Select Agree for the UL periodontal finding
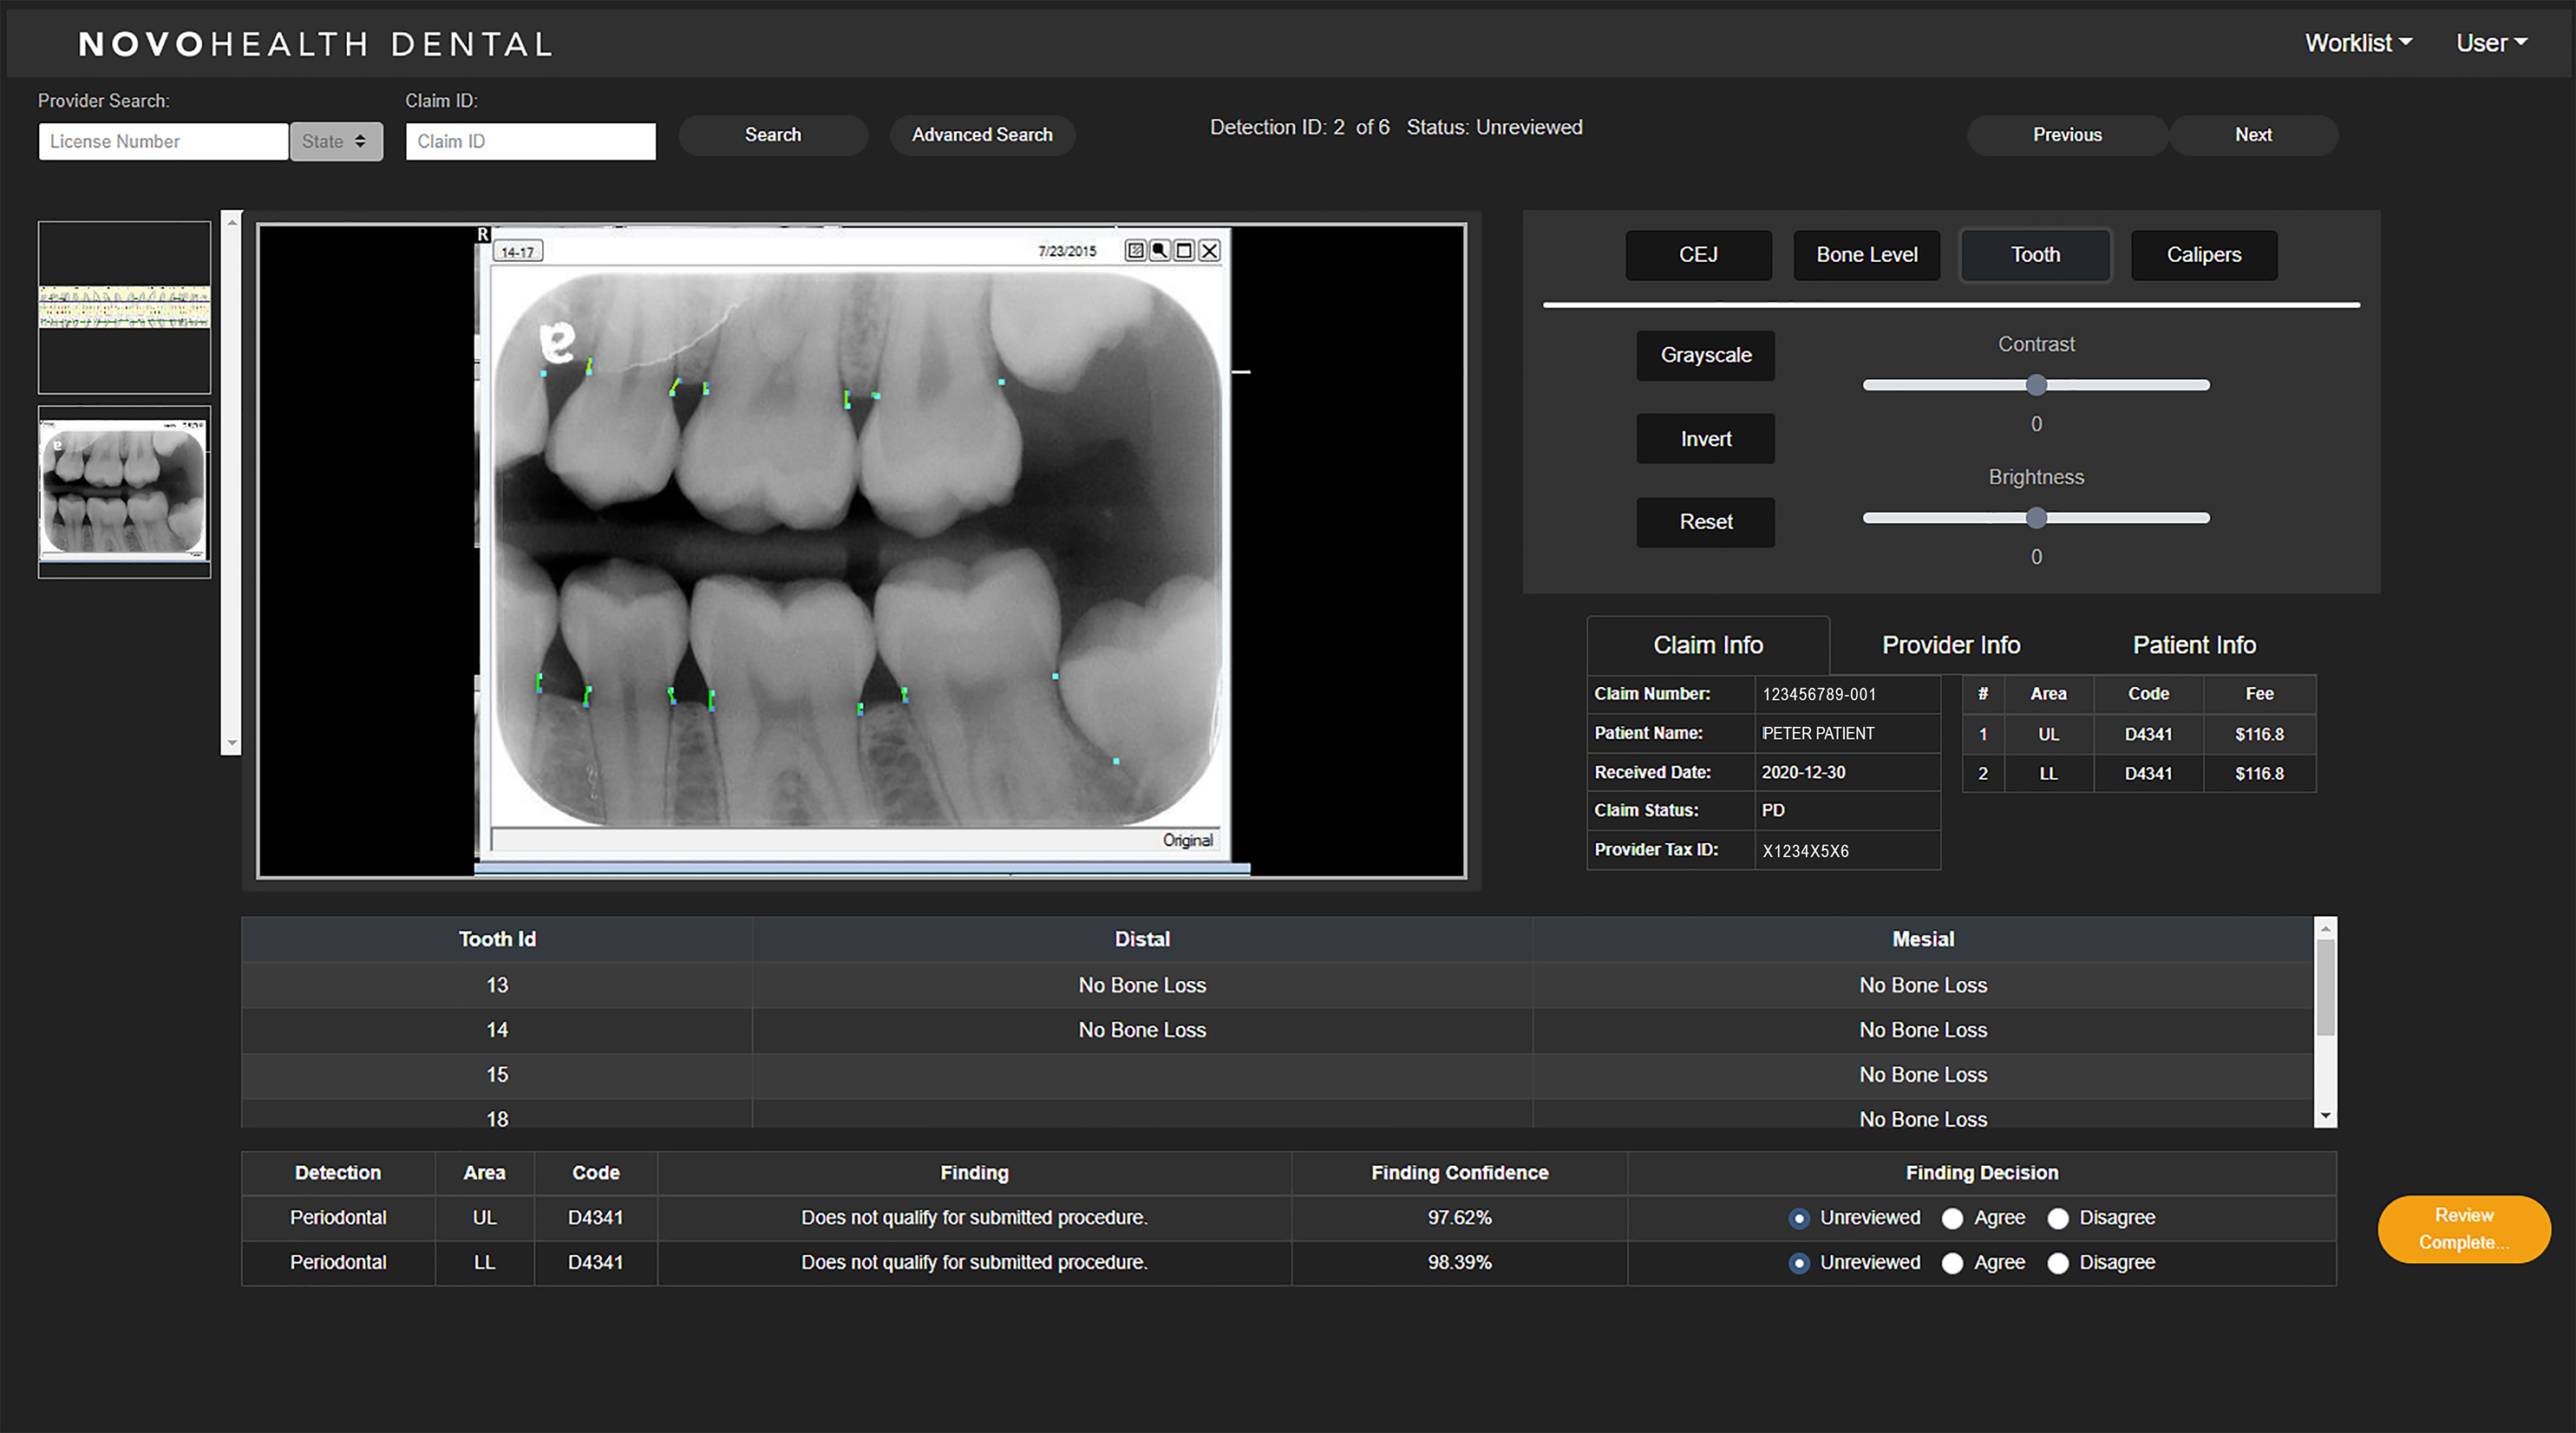2576x1433 pixels. coord(1952,1218)
